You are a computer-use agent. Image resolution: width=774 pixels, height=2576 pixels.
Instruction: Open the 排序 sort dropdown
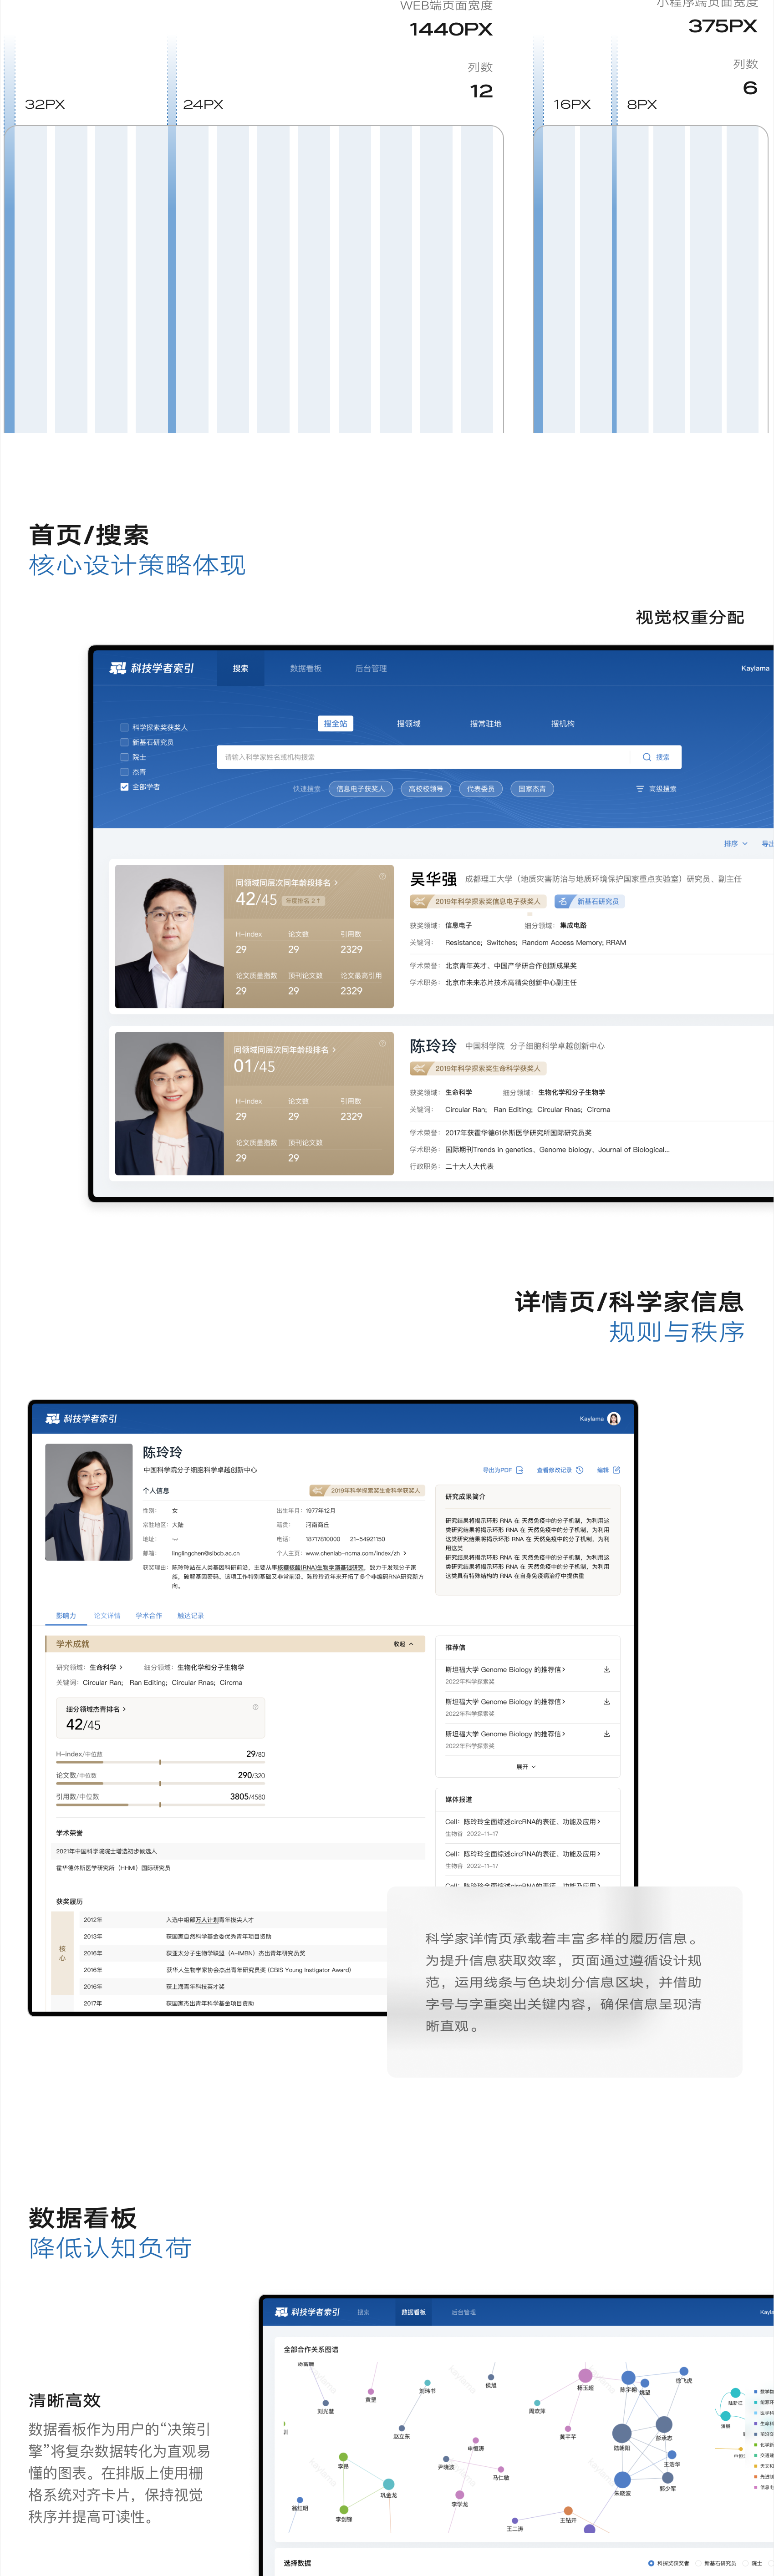(x=735, y=843)
